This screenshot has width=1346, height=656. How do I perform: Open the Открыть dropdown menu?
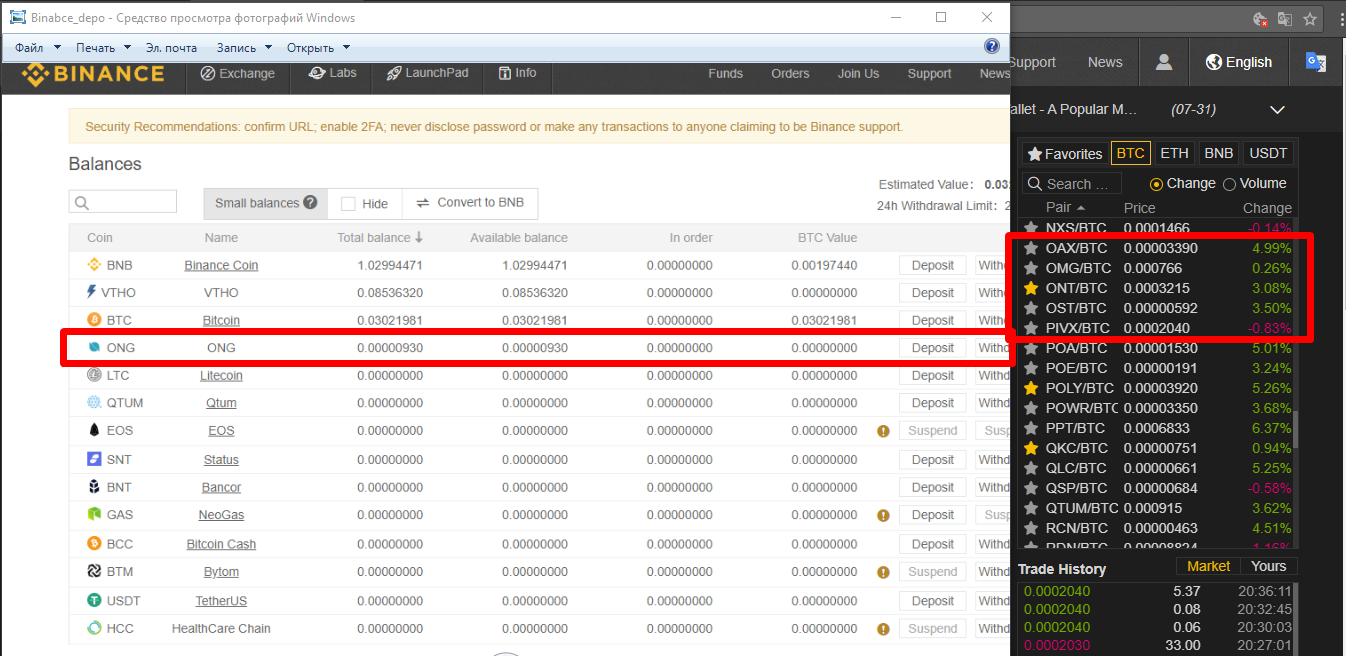tap(318, 47)
